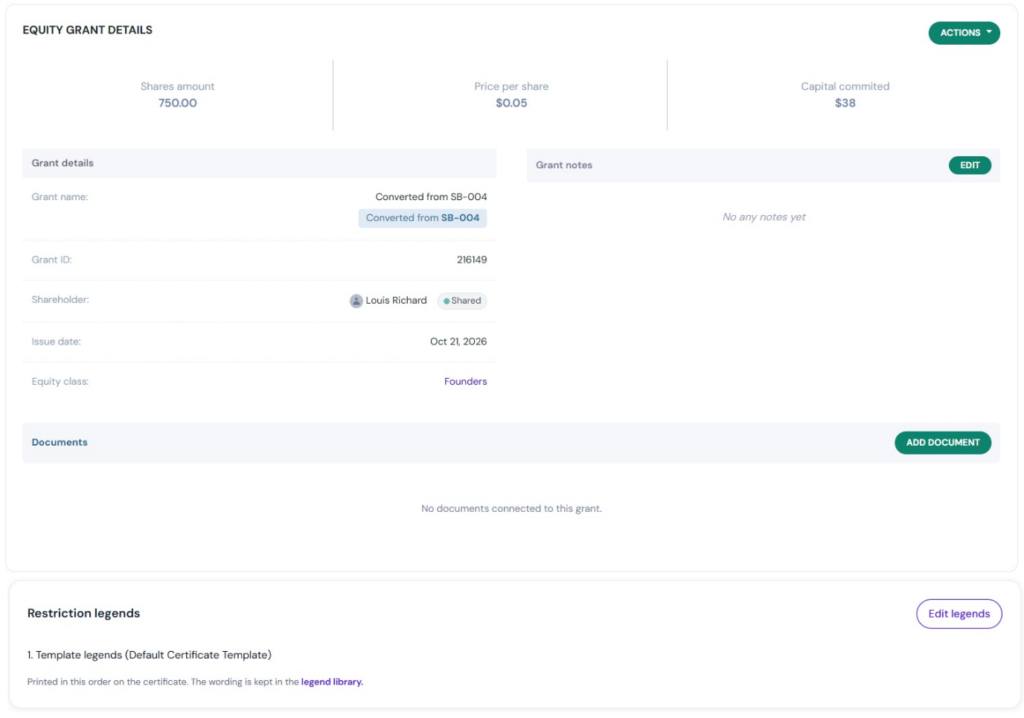Select the Grant ID value 216149
The width and height of the screenshot is (1024, 718).
(472, 260)
